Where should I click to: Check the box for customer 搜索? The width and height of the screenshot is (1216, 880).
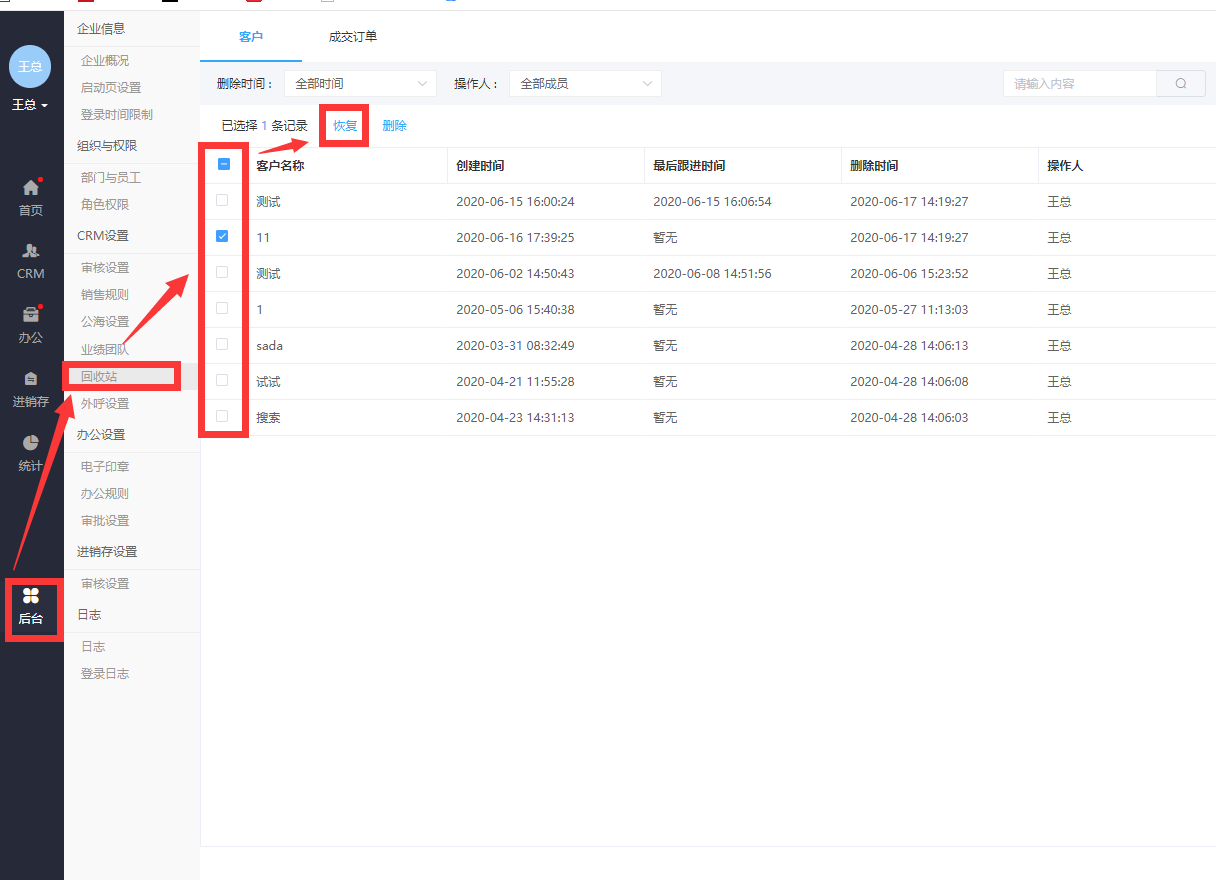(x=222, y=416)
